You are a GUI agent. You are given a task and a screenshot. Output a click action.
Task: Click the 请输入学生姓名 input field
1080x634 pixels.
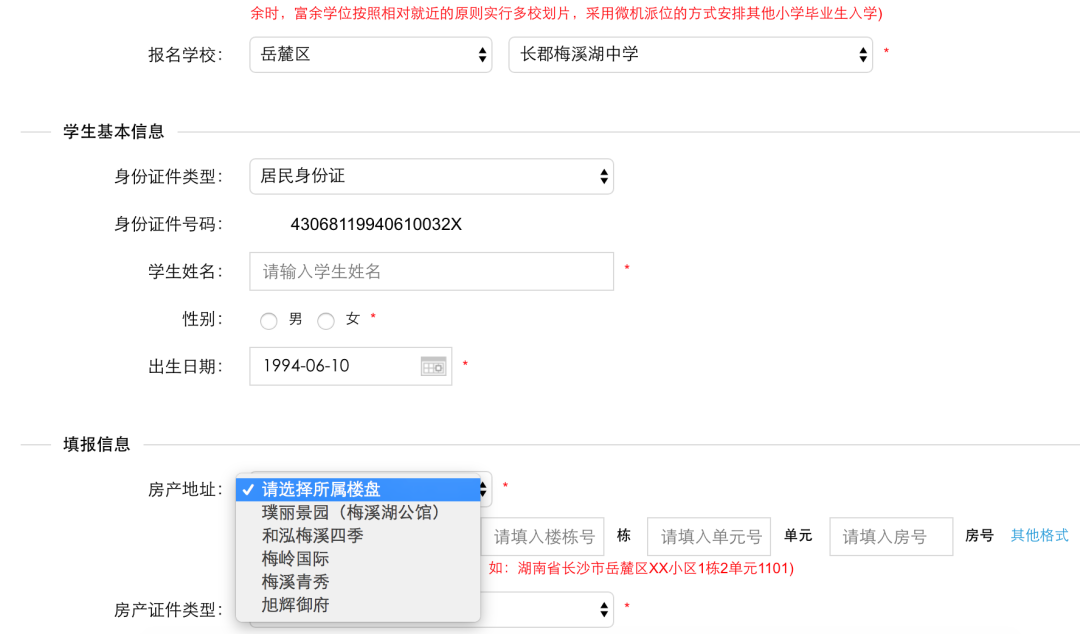coord(430,271)
